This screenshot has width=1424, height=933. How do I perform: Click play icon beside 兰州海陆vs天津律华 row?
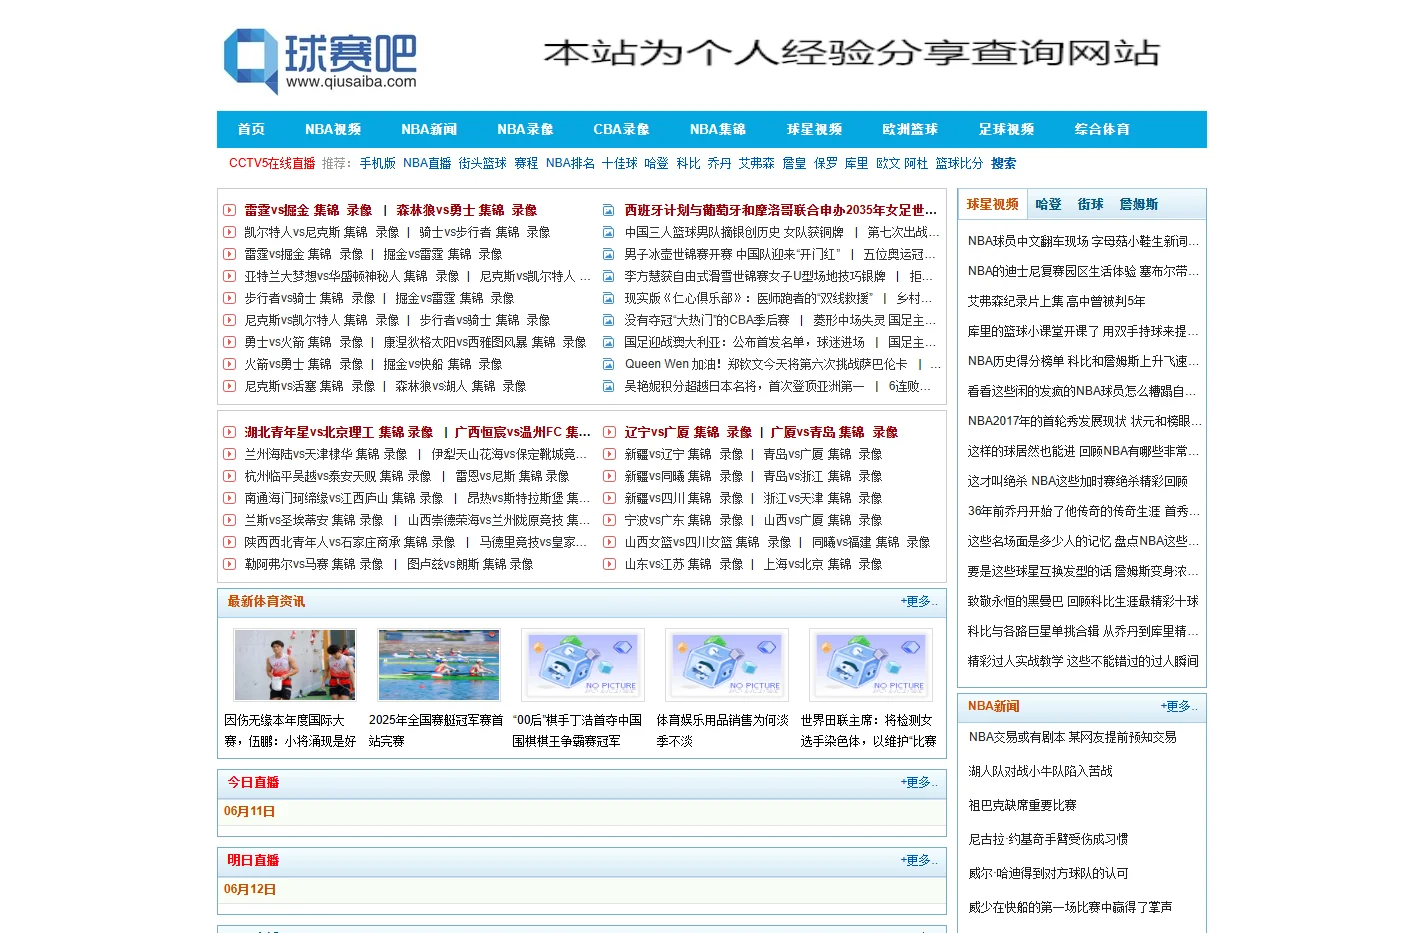(229, 454)
